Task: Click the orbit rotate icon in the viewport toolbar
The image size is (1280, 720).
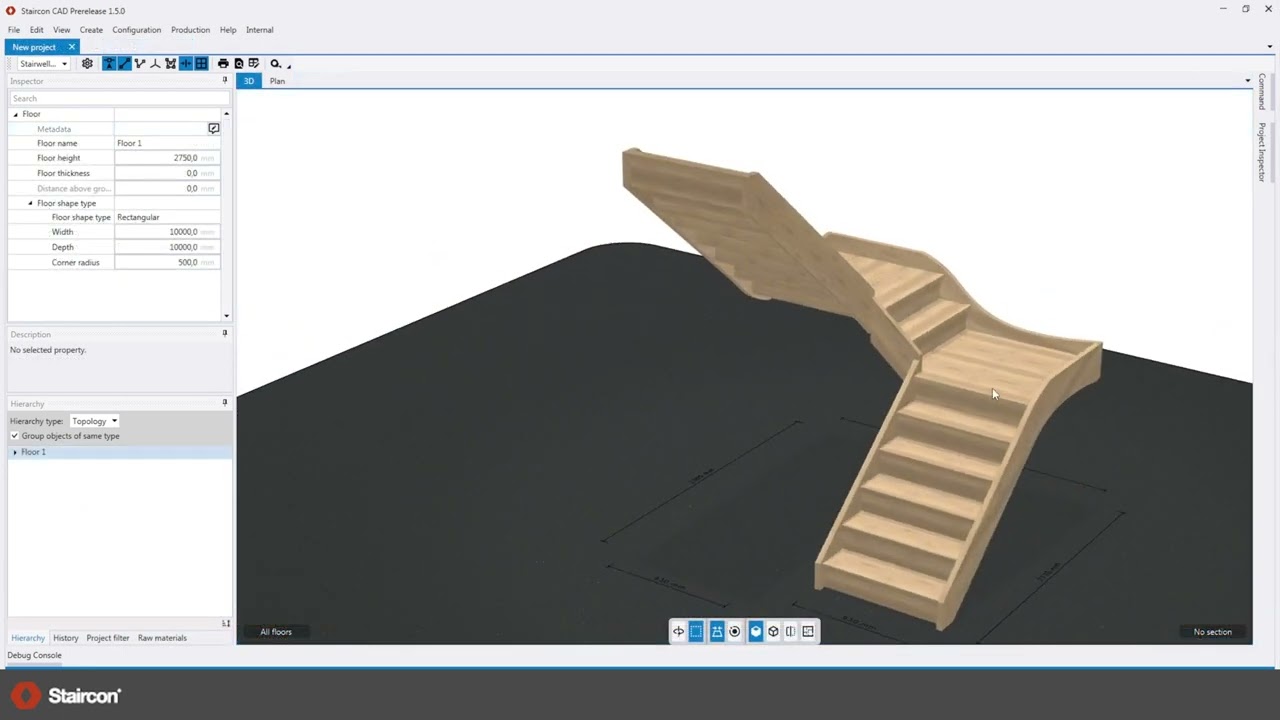Action: 678,631
